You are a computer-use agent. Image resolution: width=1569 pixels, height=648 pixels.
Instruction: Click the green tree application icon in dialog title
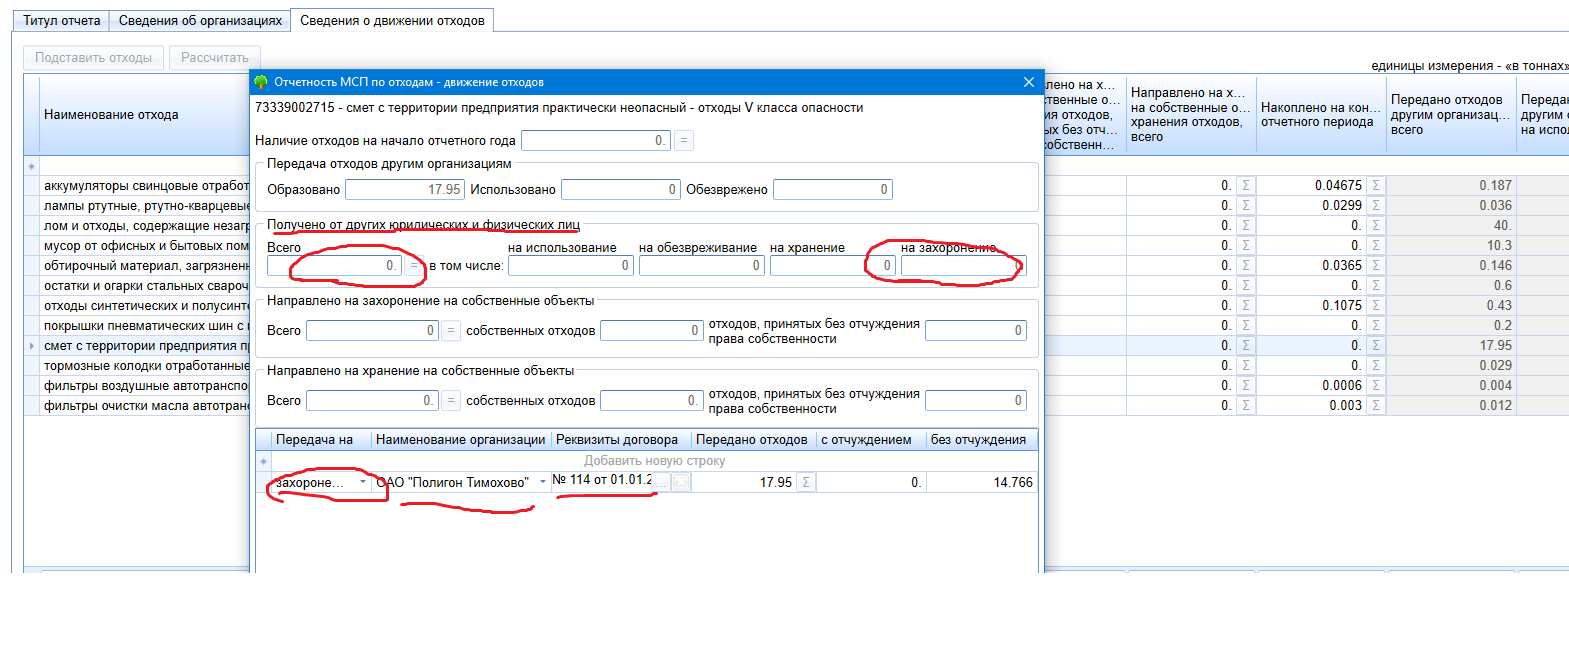(262, 82)
